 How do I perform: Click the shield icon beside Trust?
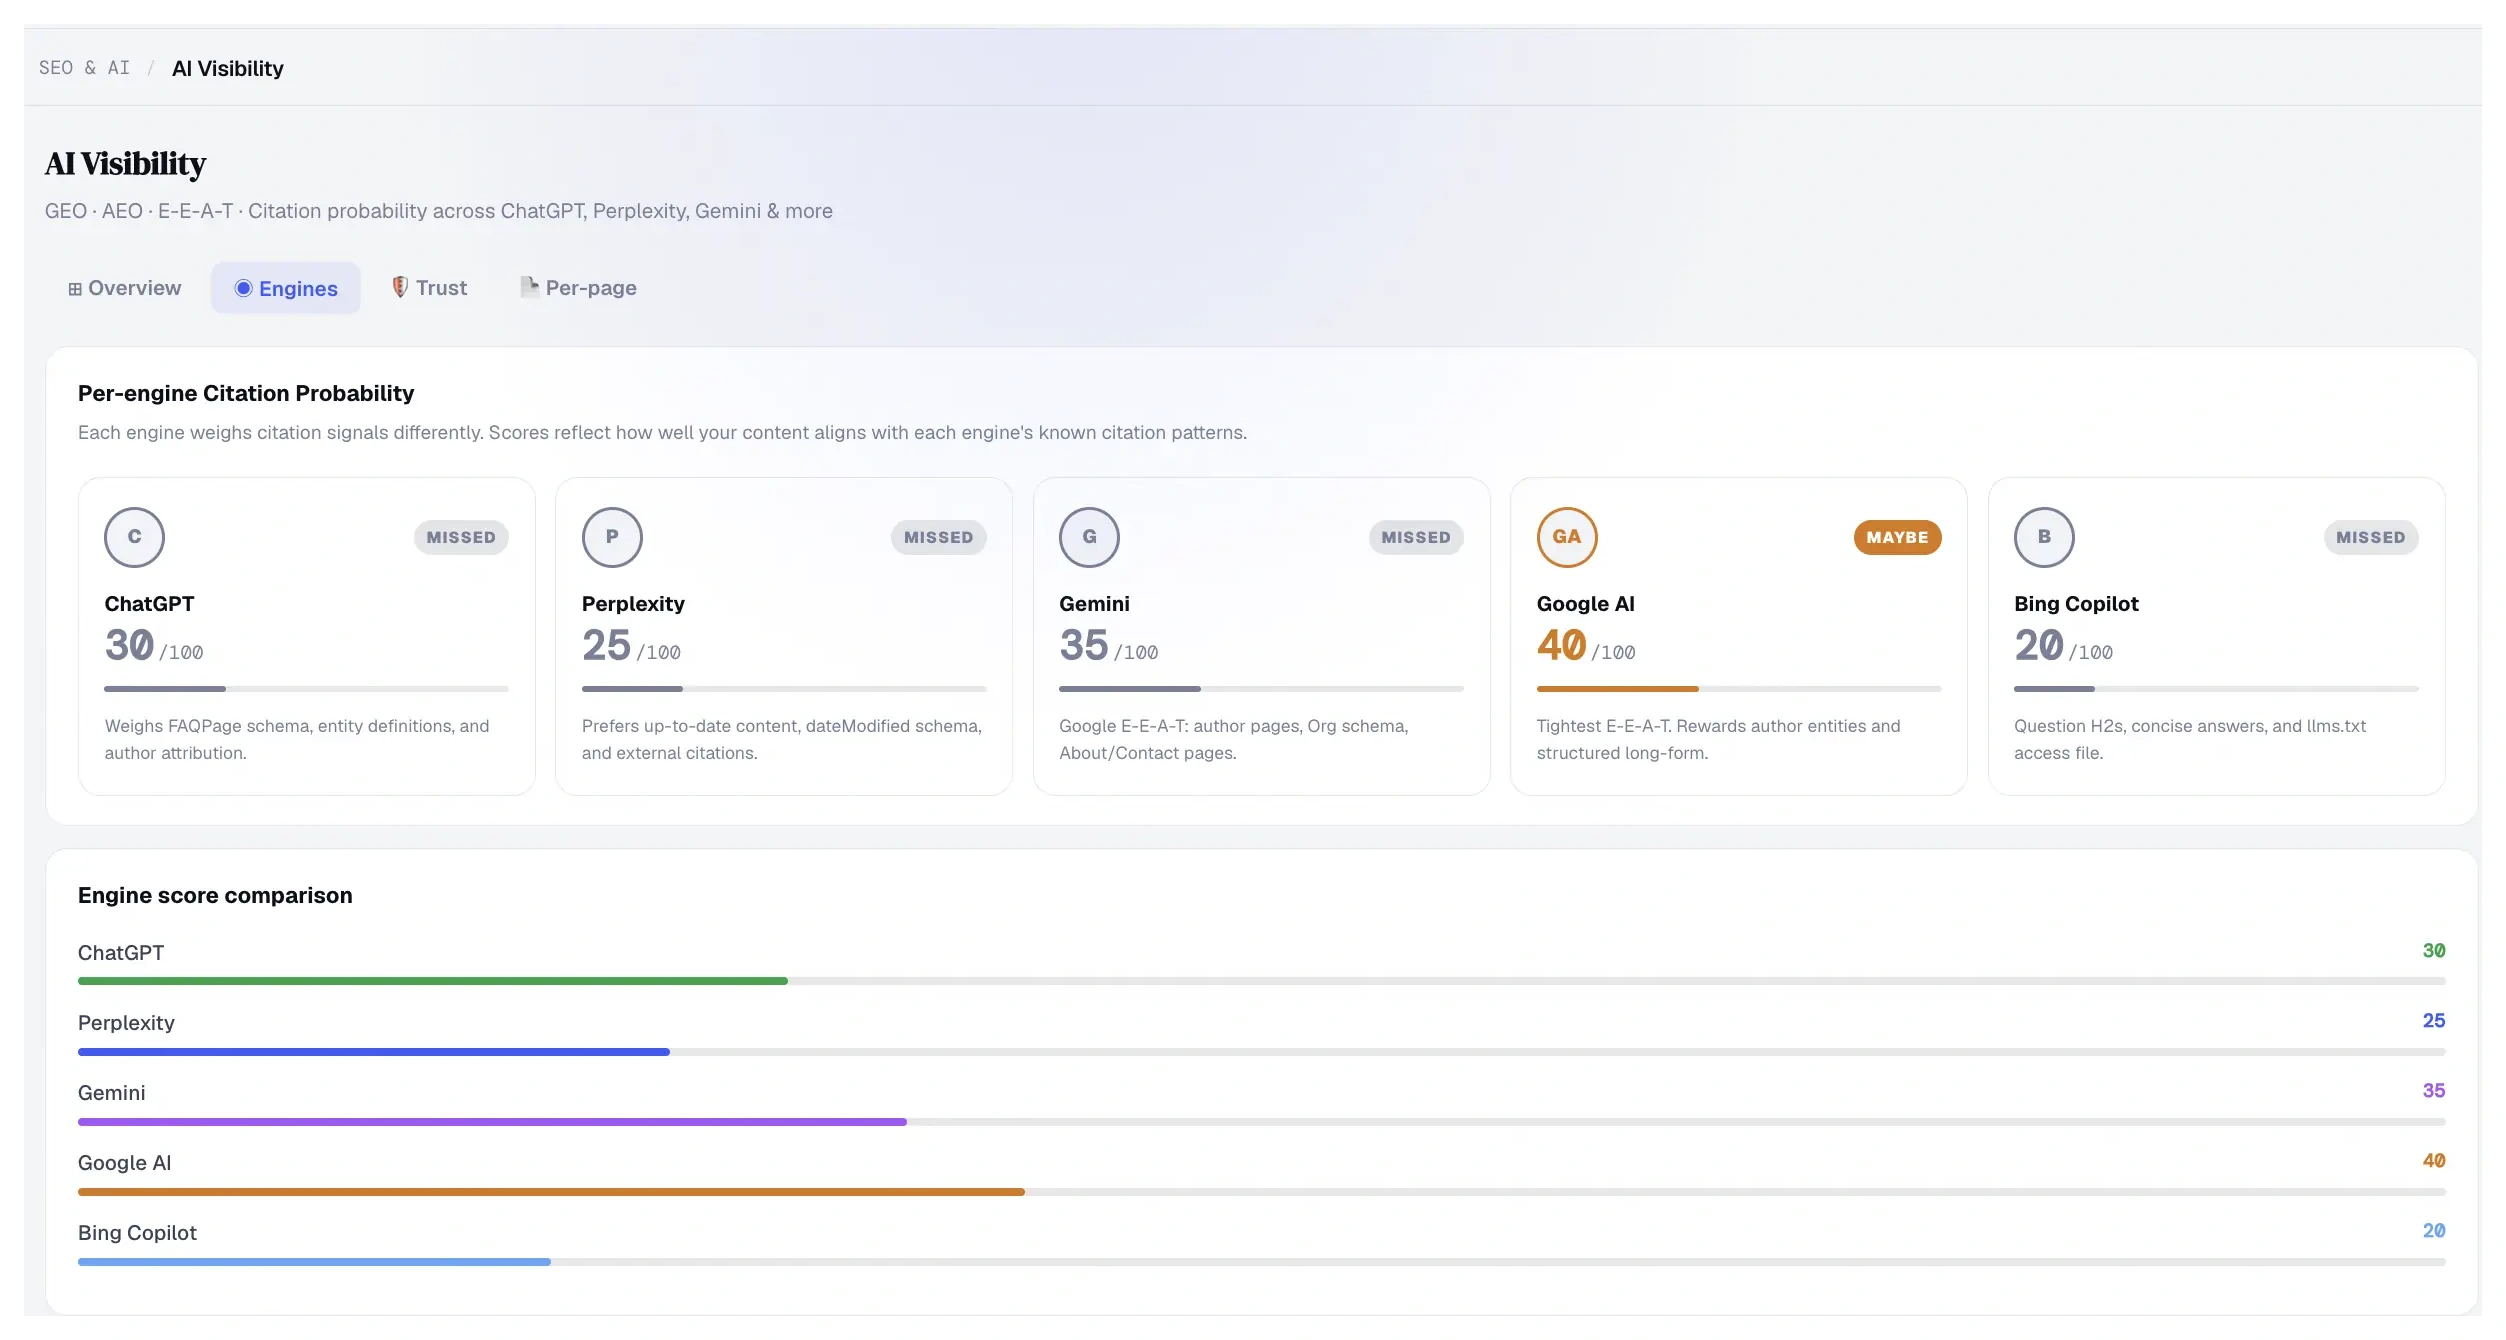(399, 287)
